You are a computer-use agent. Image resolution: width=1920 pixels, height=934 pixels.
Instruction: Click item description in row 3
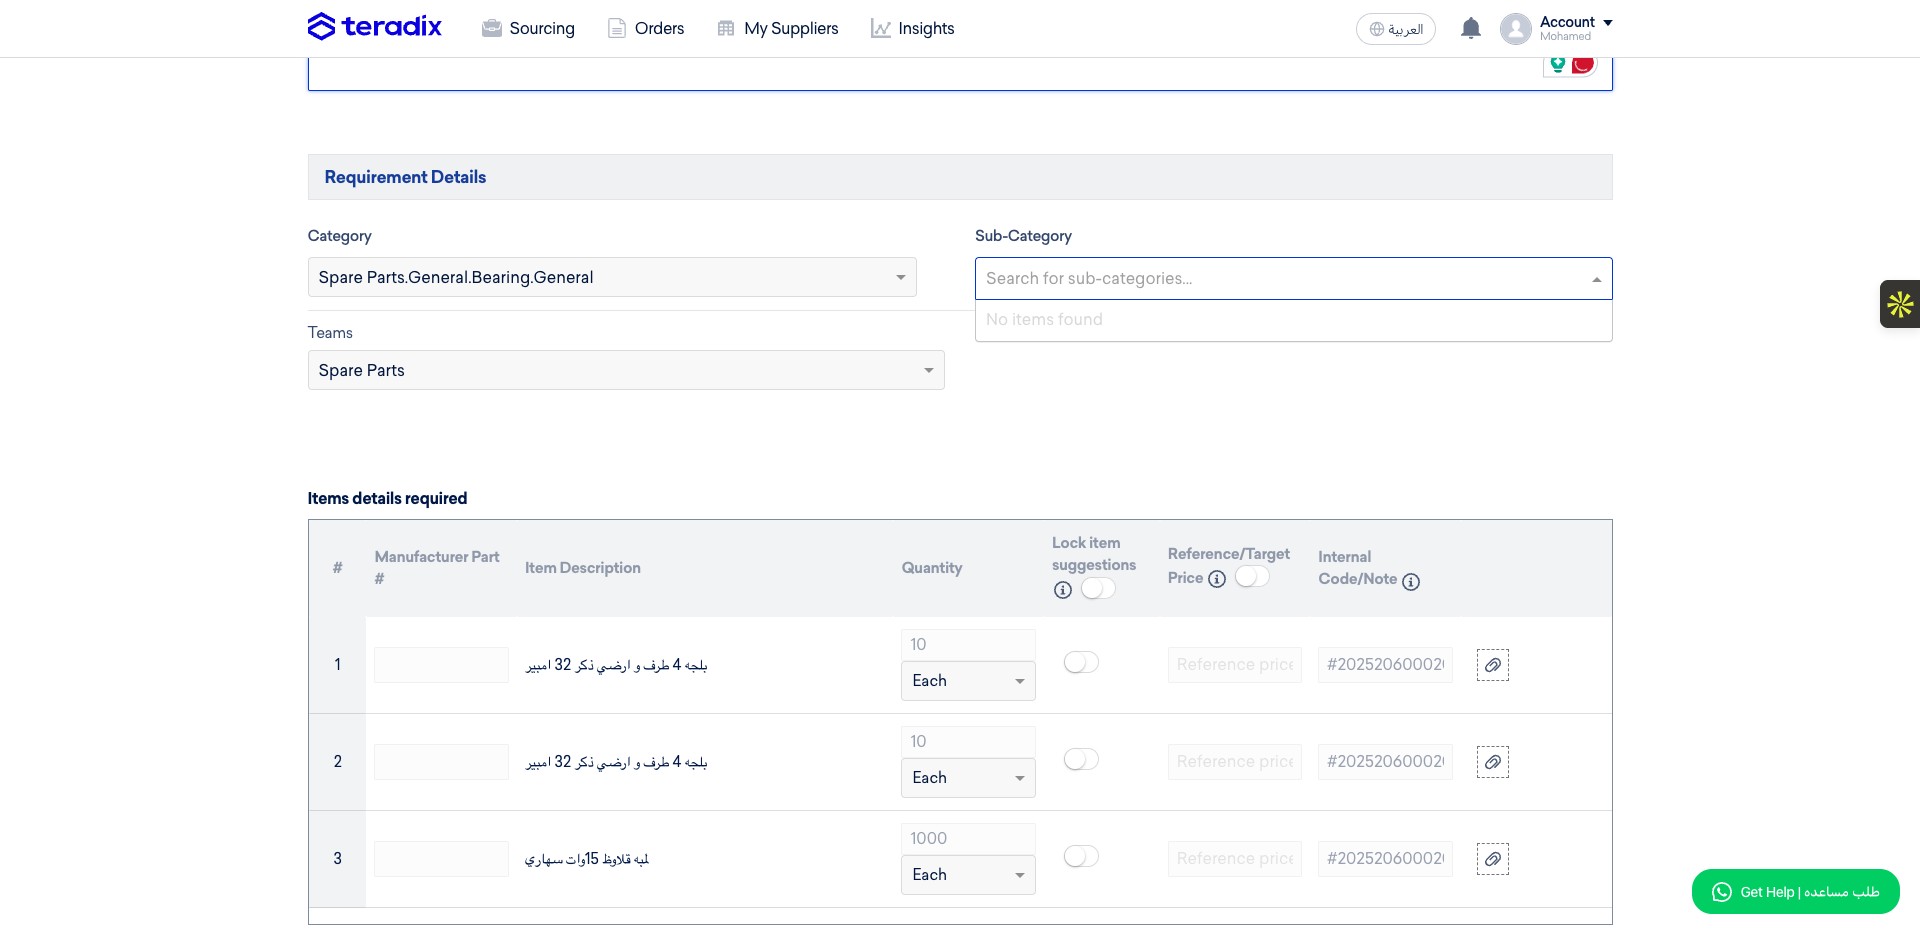(587, 859)
